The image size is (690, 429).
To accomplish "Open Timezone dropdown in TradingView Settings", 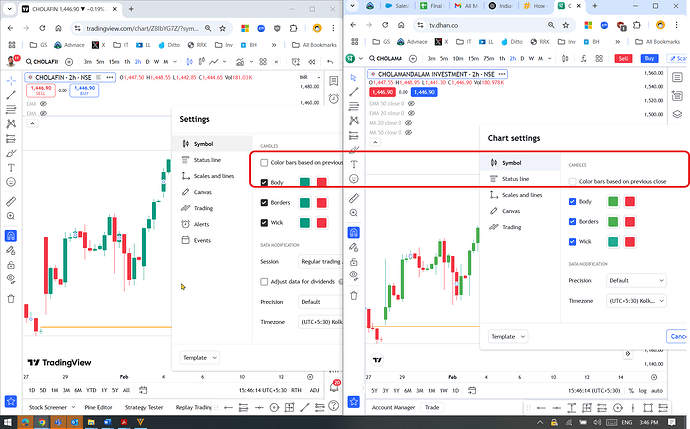I will coord(320,322).
